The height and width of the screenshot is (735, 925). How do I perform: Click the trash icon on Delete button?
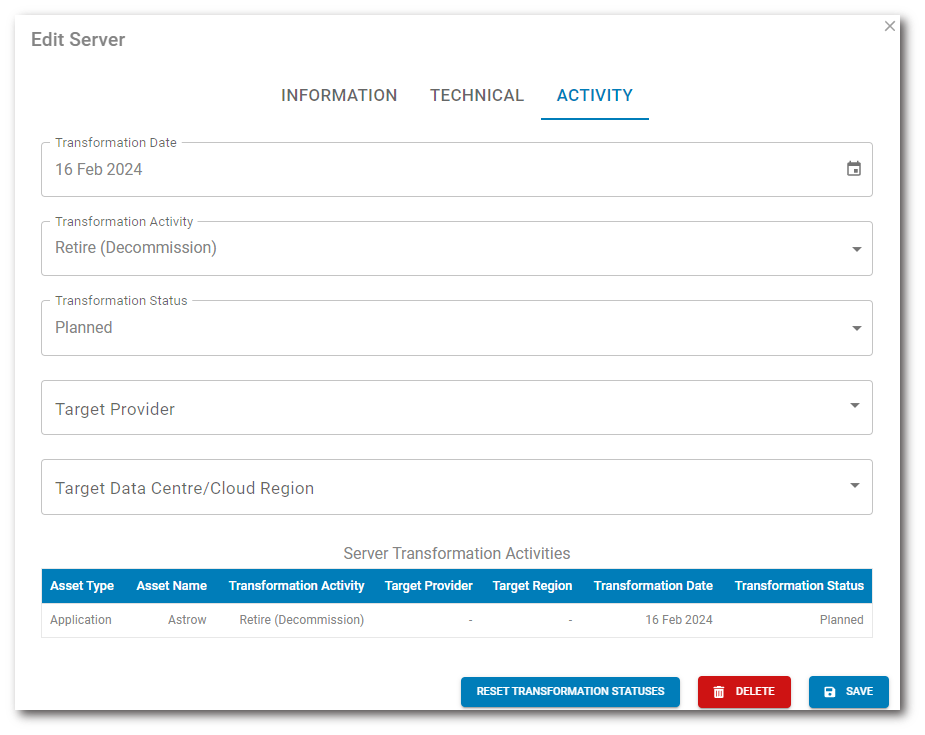pyautogui.click(x=719, y=692)
